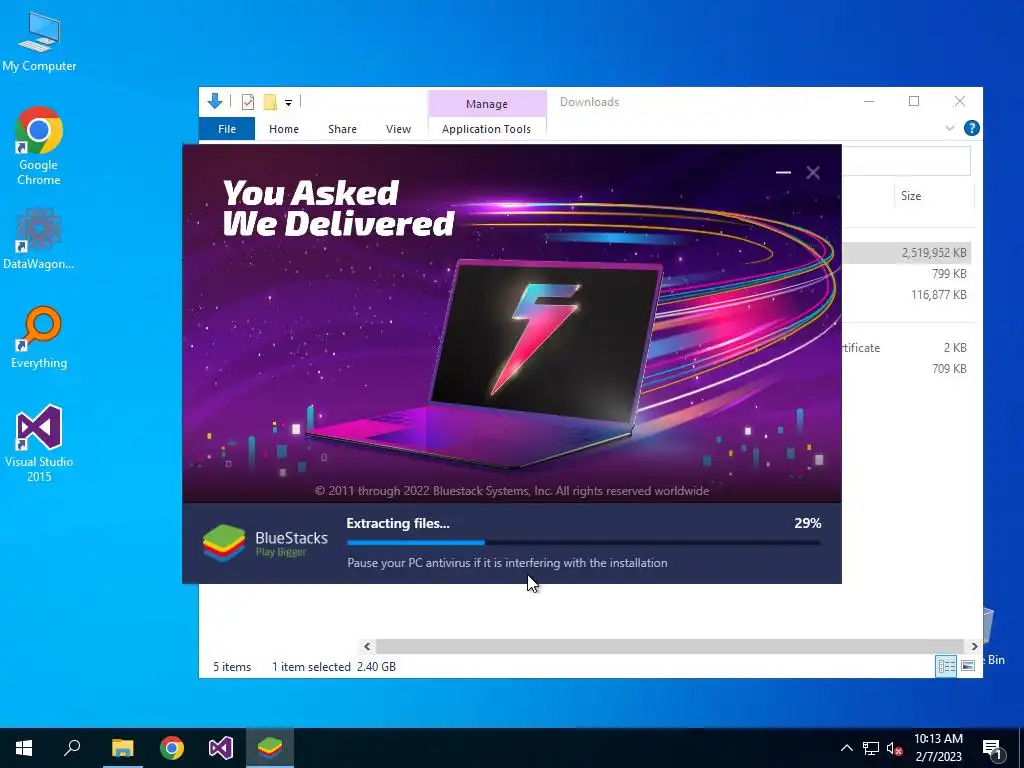
Task: Select the Manage contextual tab
Action: pyautogui.click(x=487, y=104)
